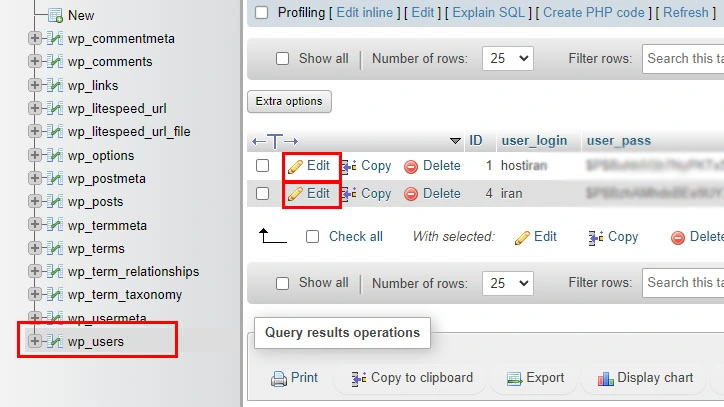Click the wp_litespeed_url_file table icon
Image resolution: width=724 pixels, height=407 pixels.
pos(55,132)
